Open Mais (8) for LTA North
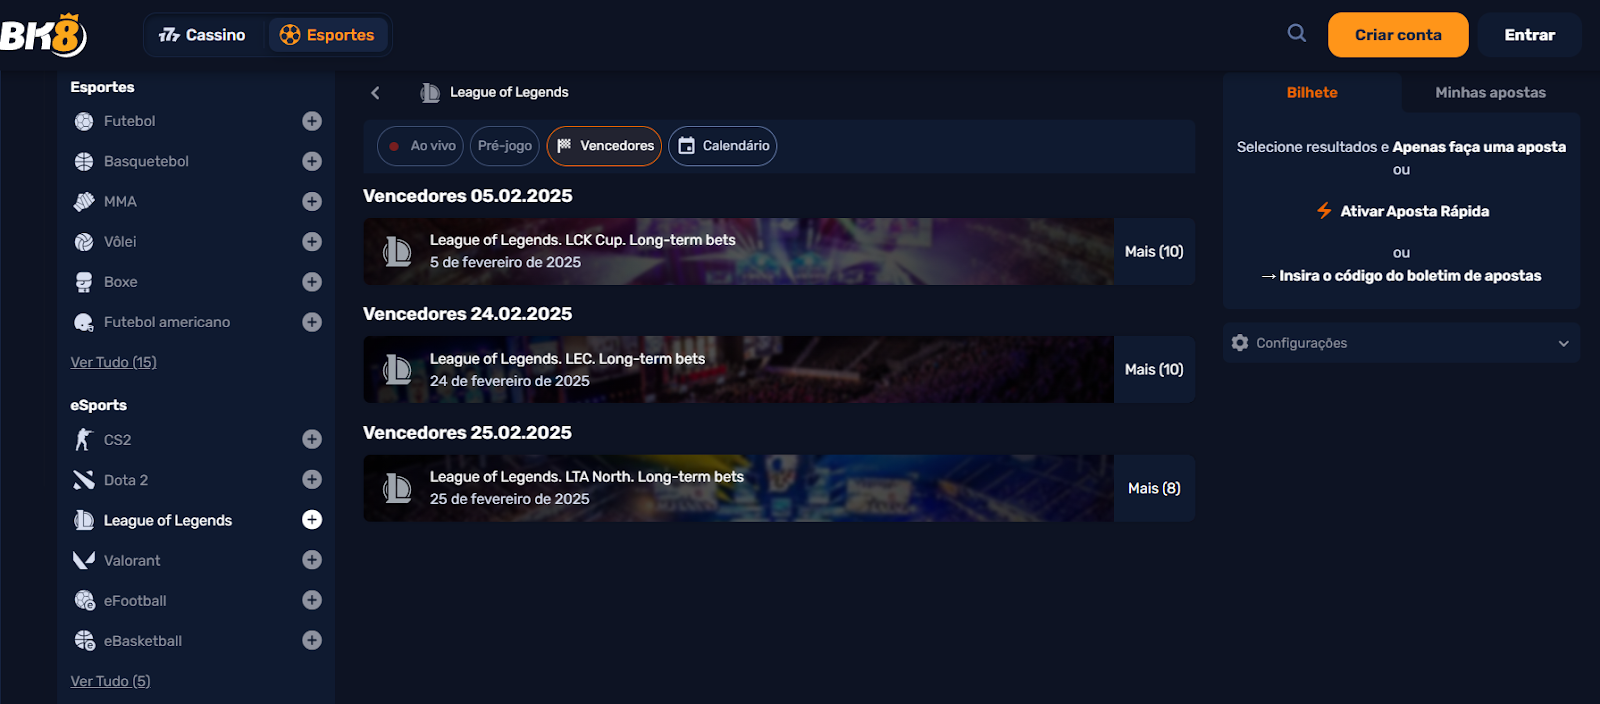 1154,488
